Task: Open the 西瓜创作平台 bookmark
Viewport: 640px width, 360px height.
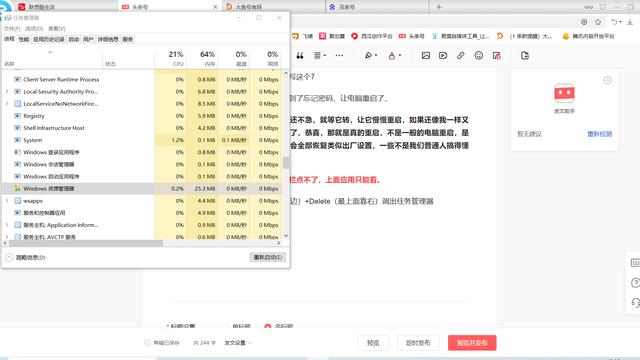Action: tap(371, 36)
